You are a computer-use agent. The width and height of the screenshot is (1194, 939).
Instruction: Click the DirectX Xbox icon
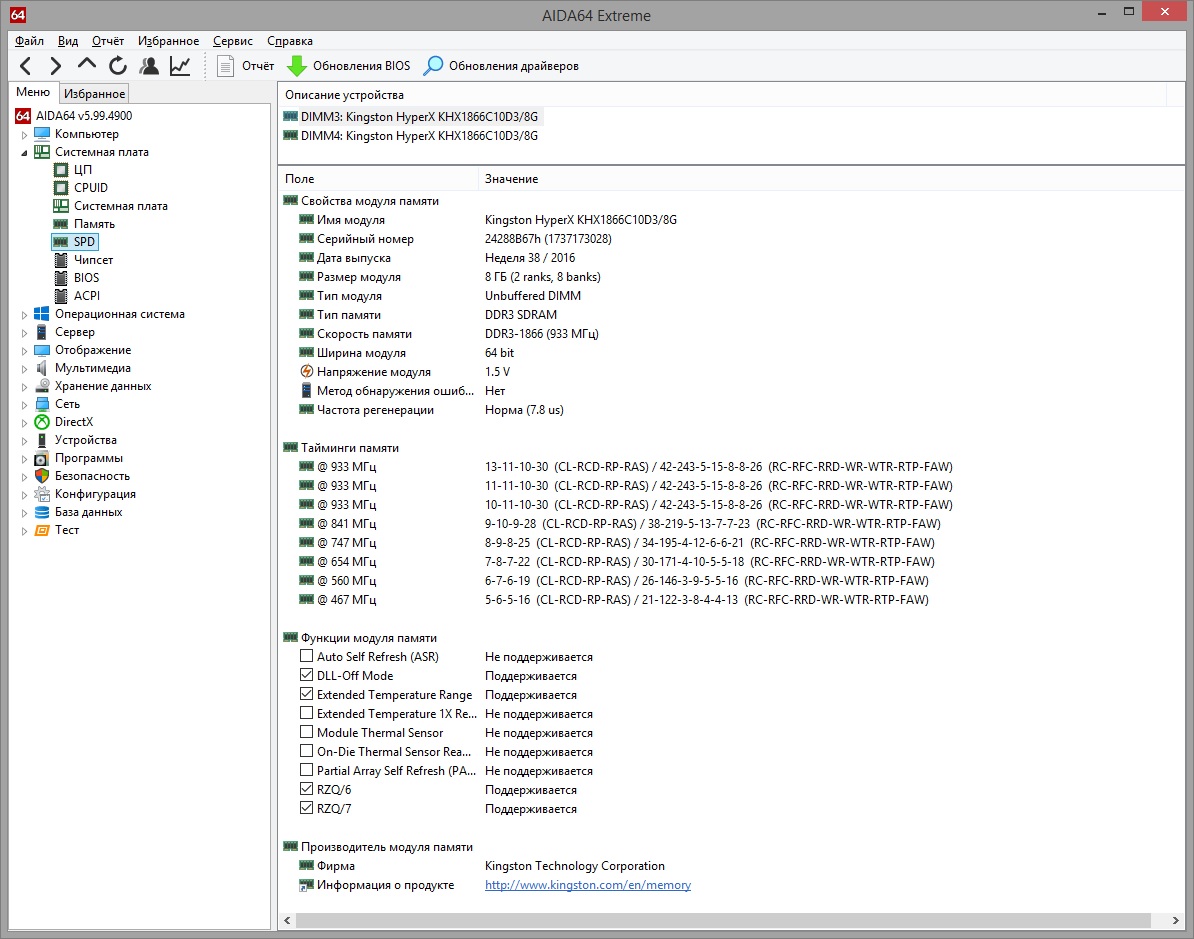[42, 422]
